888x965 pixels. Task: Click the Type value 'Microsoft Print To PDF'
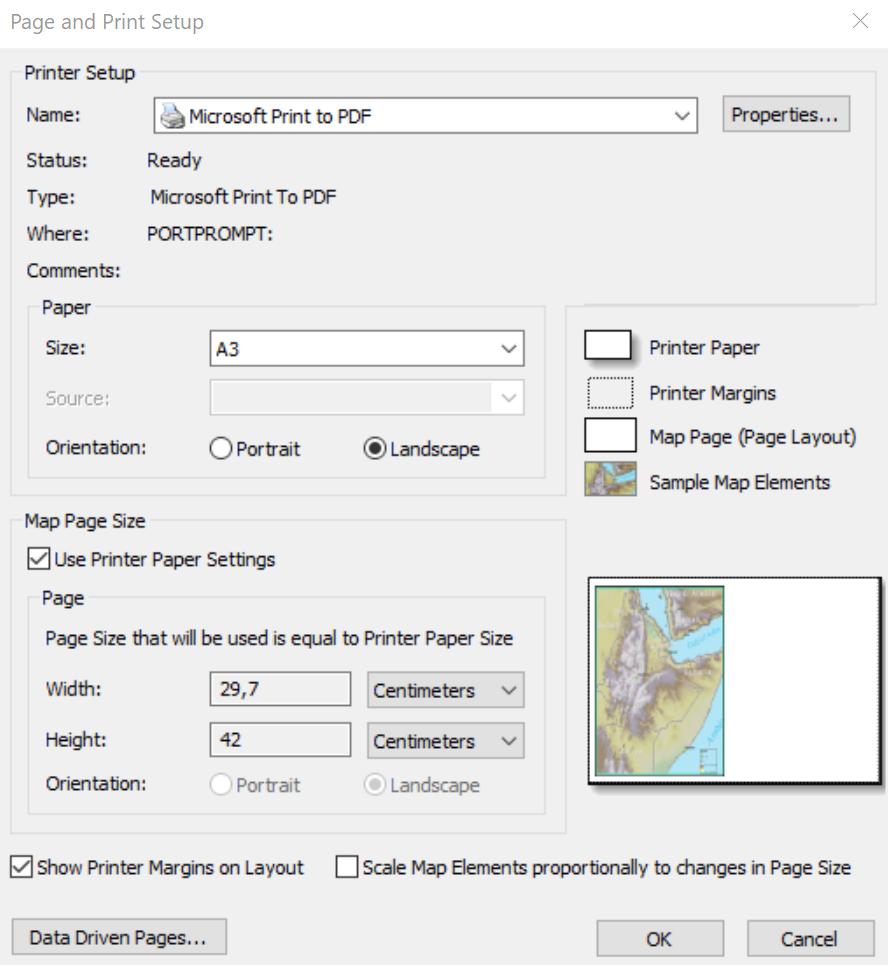pyautogui.click(x=243, y=197)
